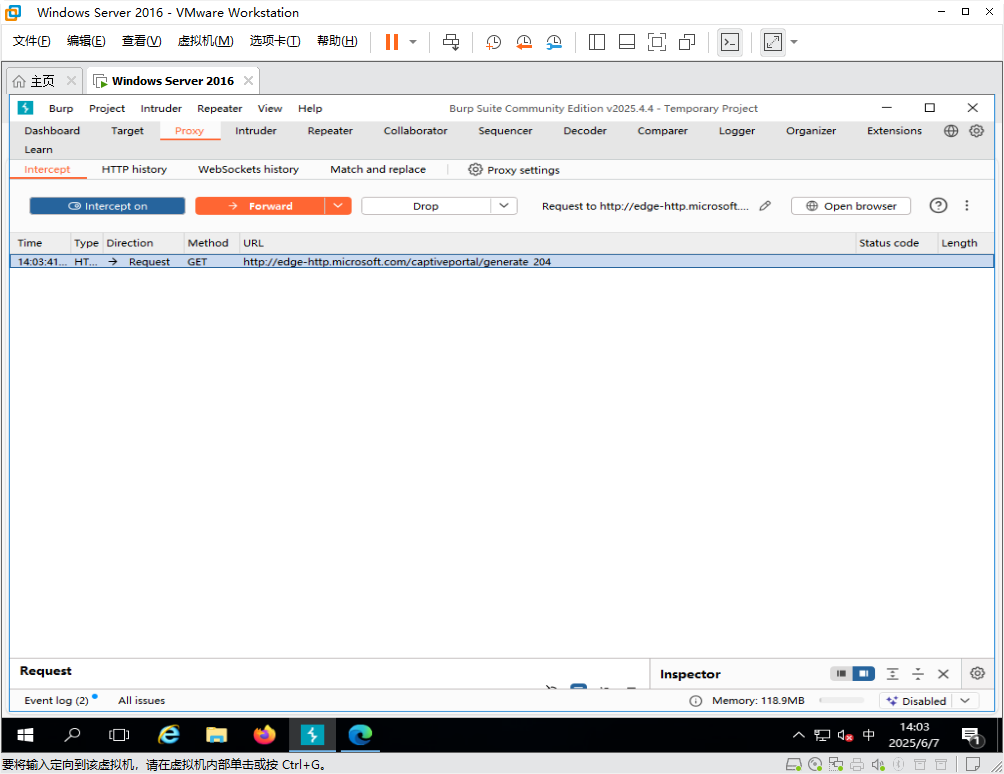
Task: Expand the Drop button options arrow
Action: pos(504,206)
